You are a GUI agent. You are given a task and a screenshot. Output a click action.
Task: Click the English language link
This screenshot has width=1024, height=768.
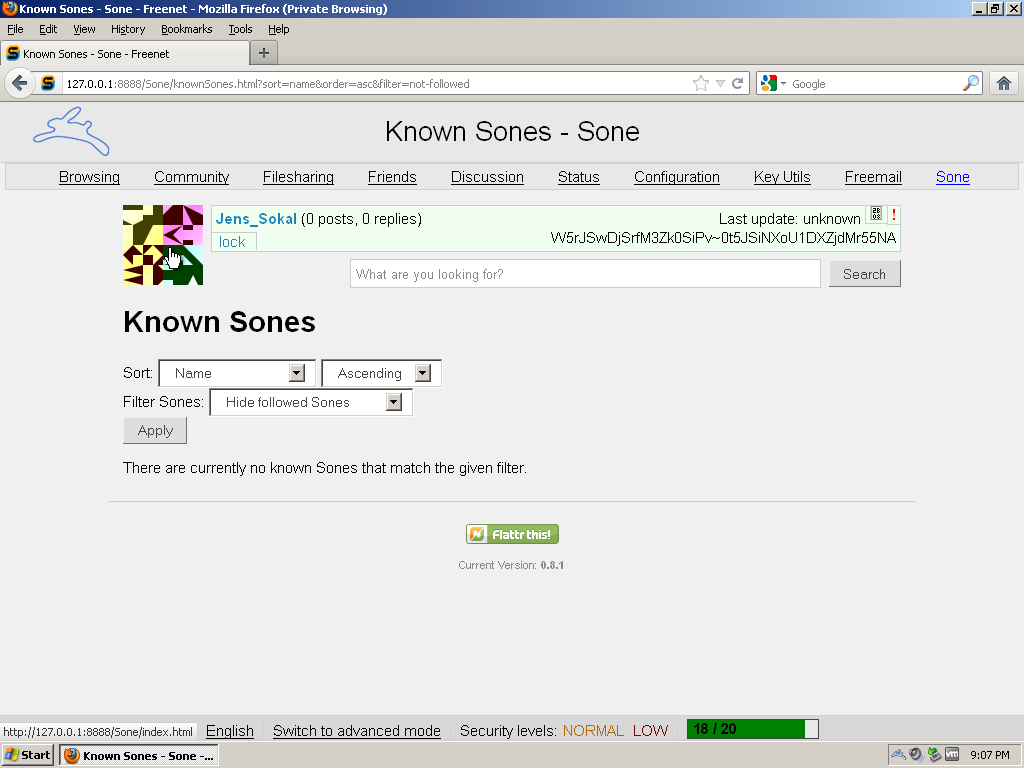[230, 731]
